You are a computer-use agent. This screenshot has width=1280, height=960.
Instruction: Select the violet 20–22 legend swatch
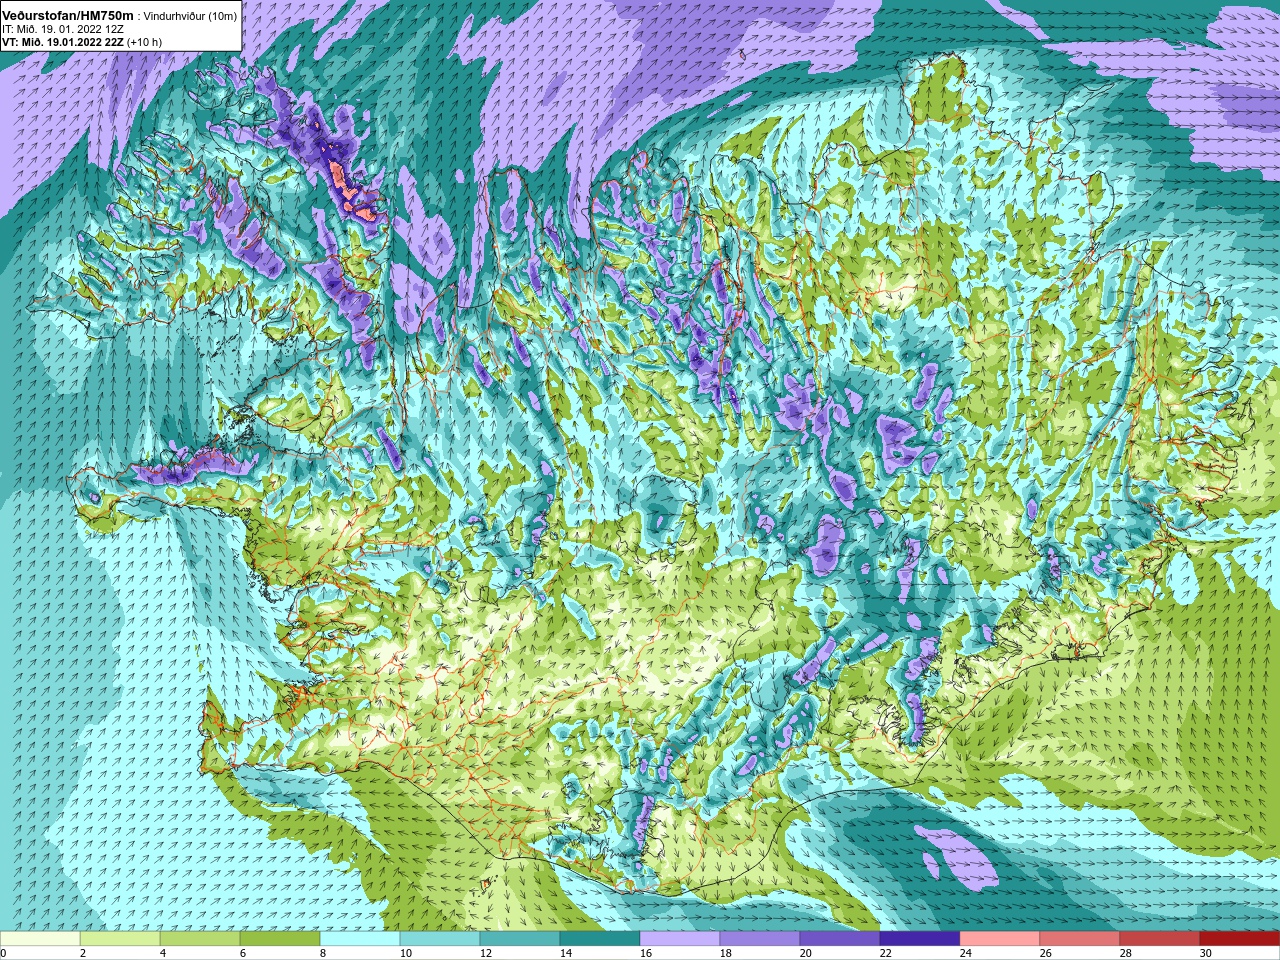pos(840,939)
